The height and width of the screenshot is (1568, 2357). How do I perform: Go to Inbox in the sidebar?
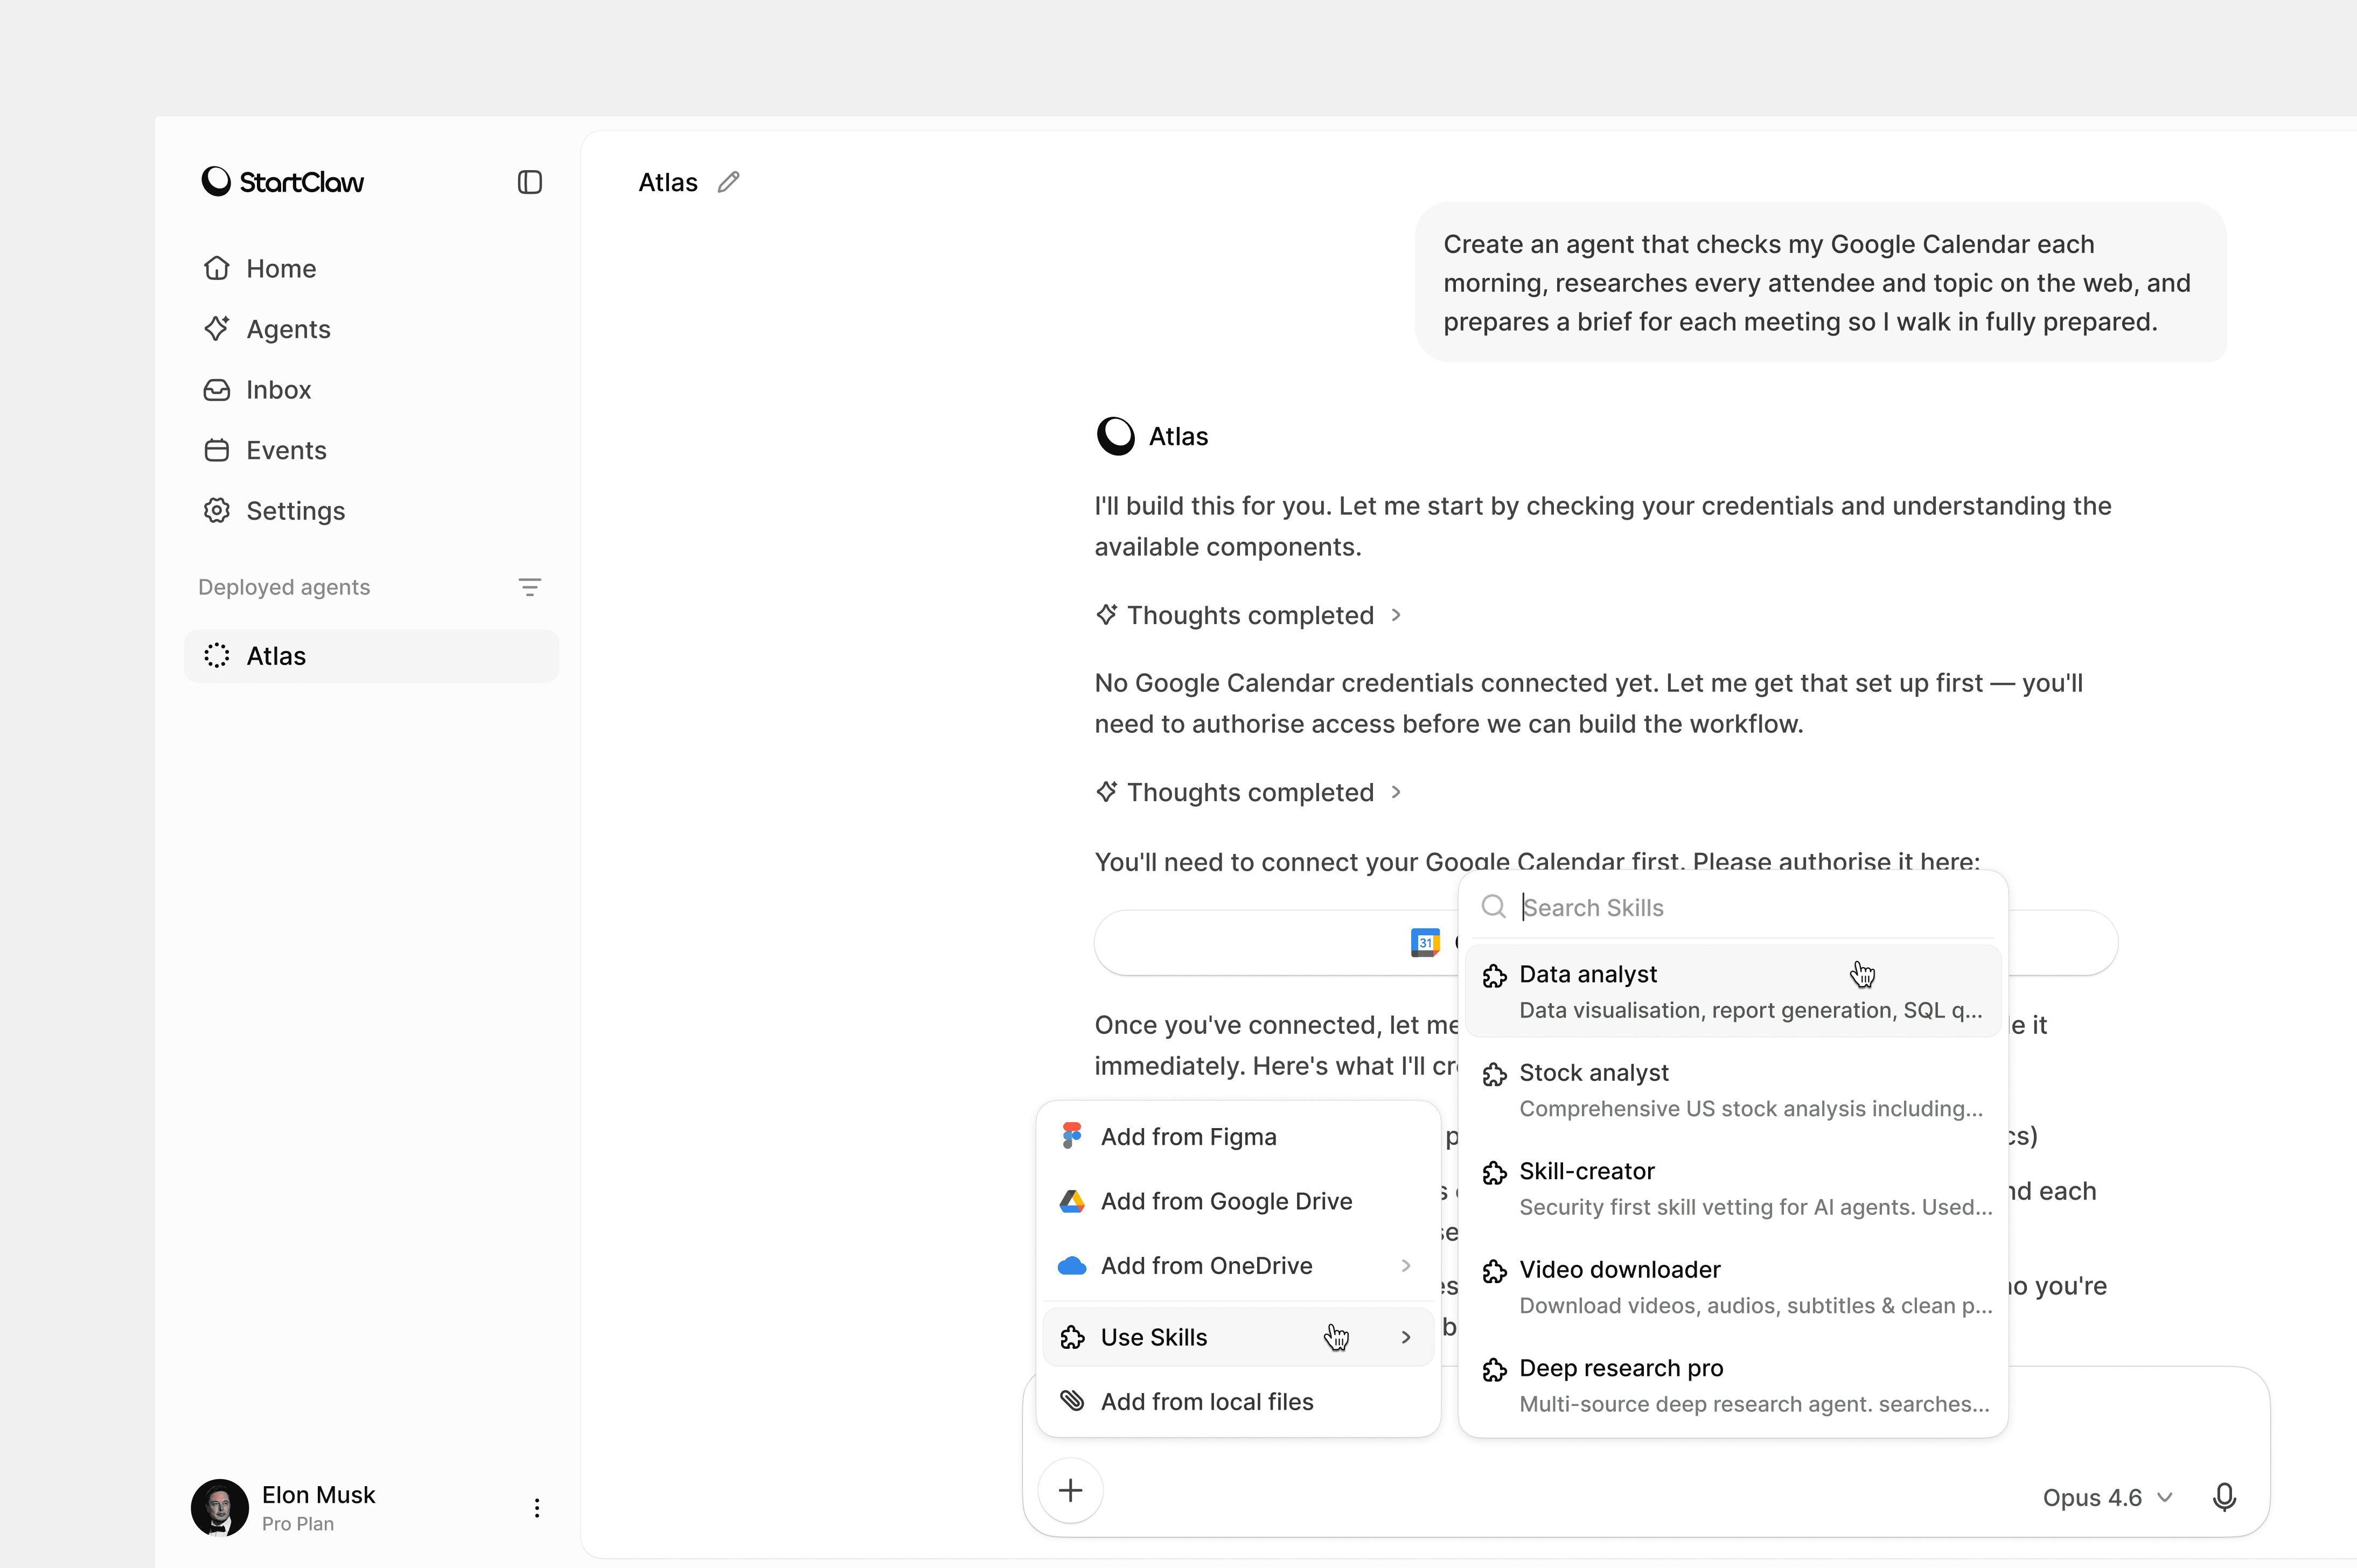pyautogui.click(x=278, y=390)
